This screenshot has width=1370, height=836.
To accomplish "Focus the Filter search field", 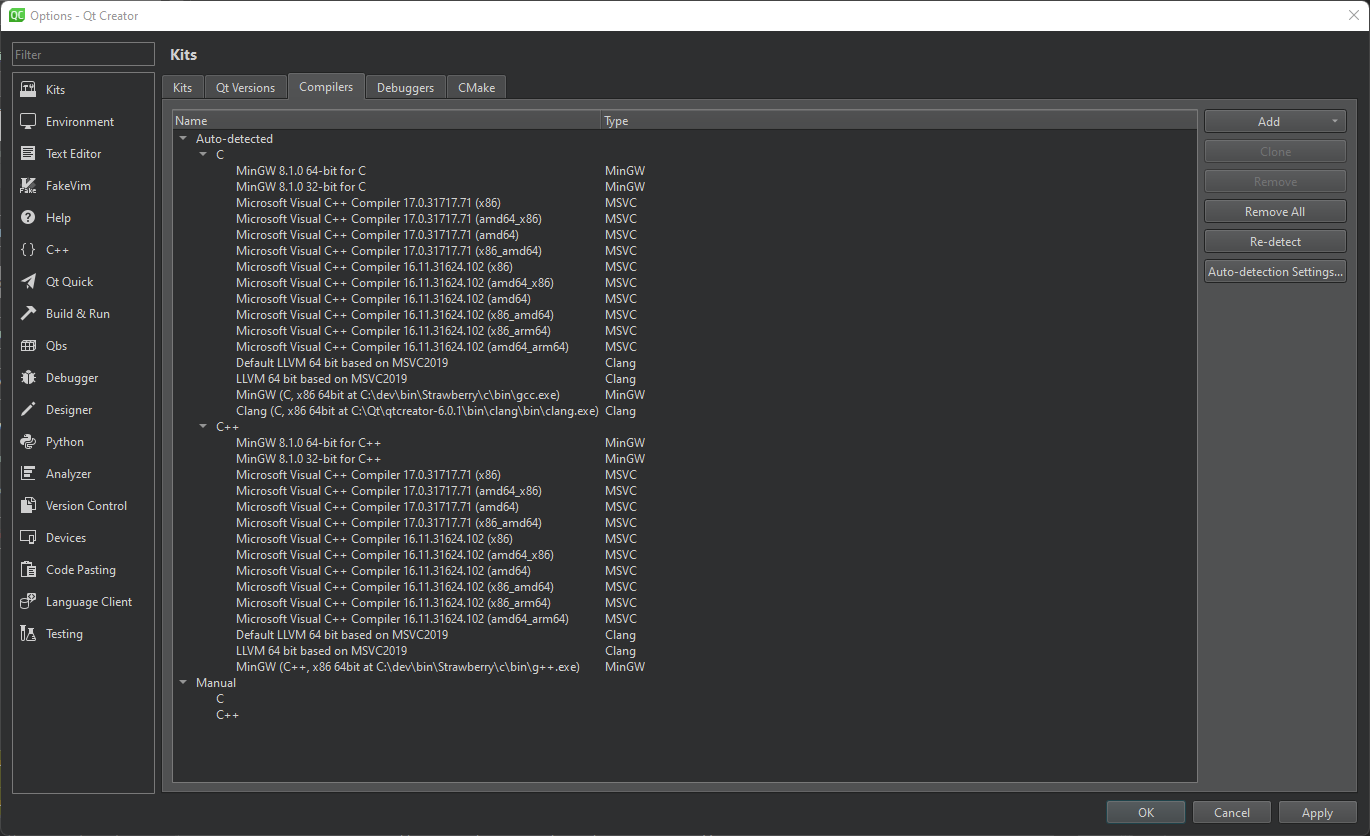I will coord(84,55).
